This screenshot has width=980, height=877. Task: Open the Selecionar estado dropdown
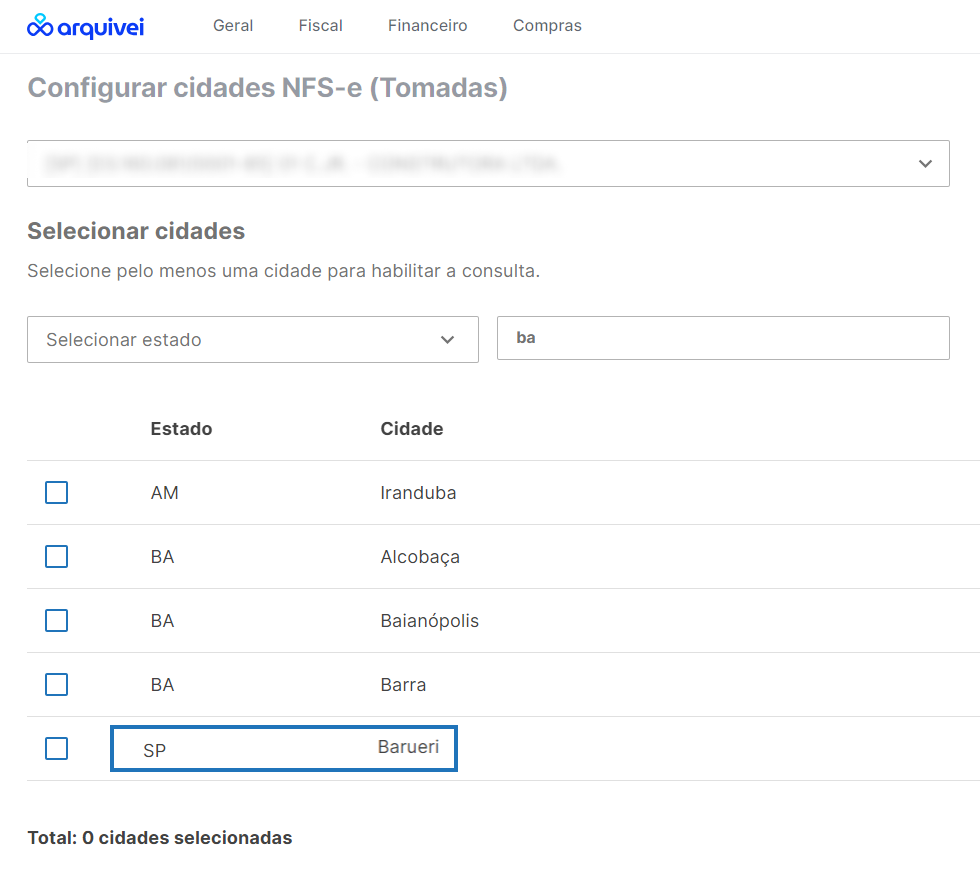pyautogui.click(x=252, y=339)
